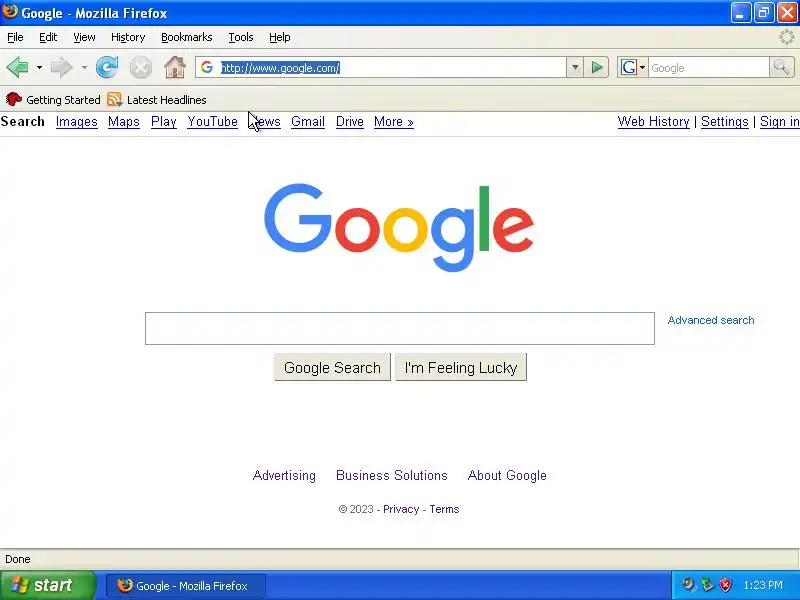Image resolution: width=800 pixels, height=600 pixels.
Task: Open the Settings link
Action: point(724,122)
